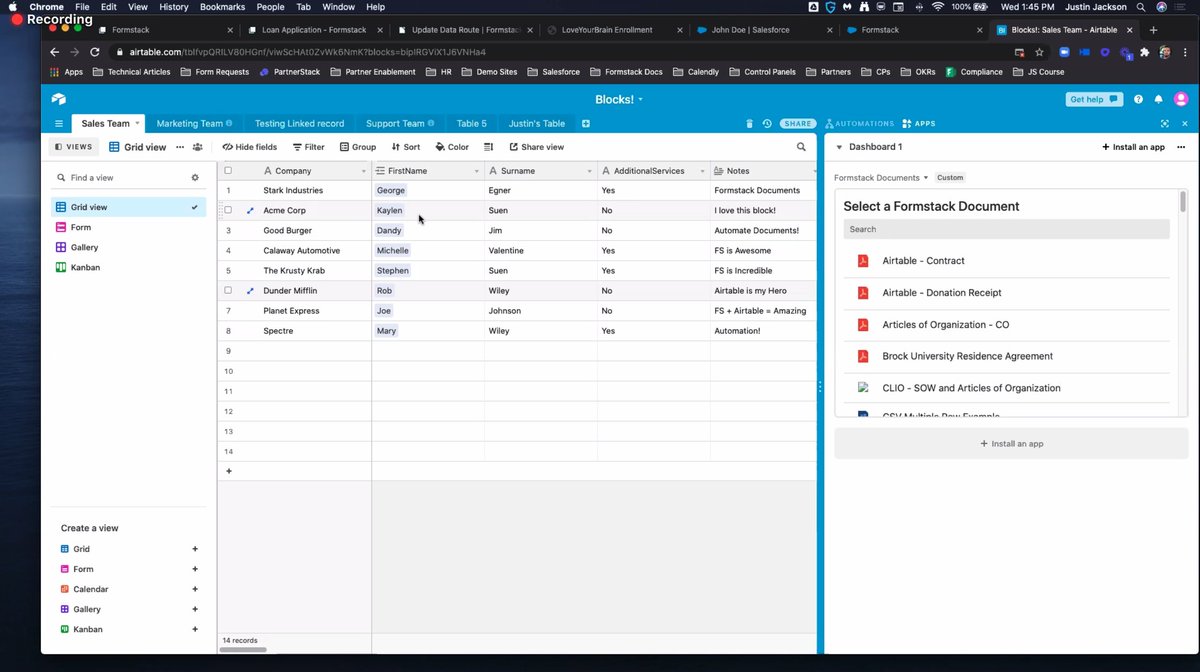Expand the Acme Corp record
Screen dimensions: 1200x672
tap(250, 211)
